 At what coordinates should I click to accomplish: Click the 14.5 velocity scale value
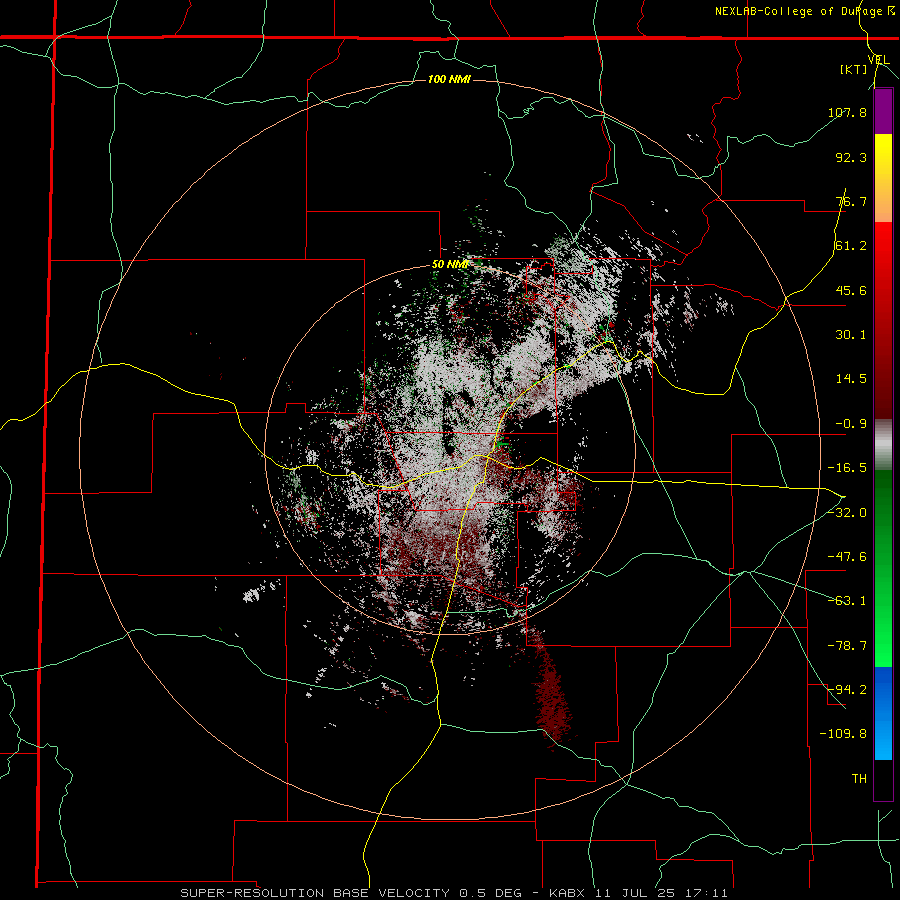pyautogui.click(x=851, y=379)
